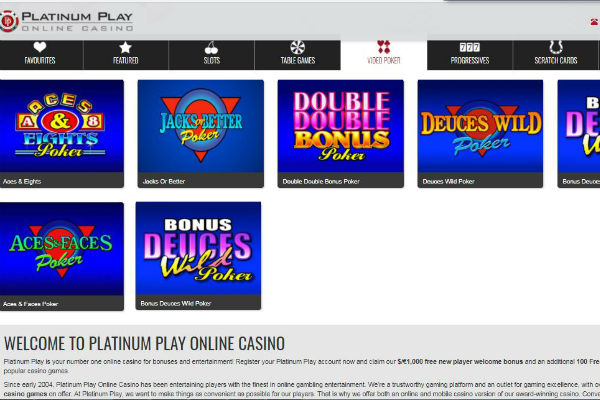Viewport: 600px width, 400px height.
Task: Click the Platinum Play casino chip logo
Action: pos(8,21)
